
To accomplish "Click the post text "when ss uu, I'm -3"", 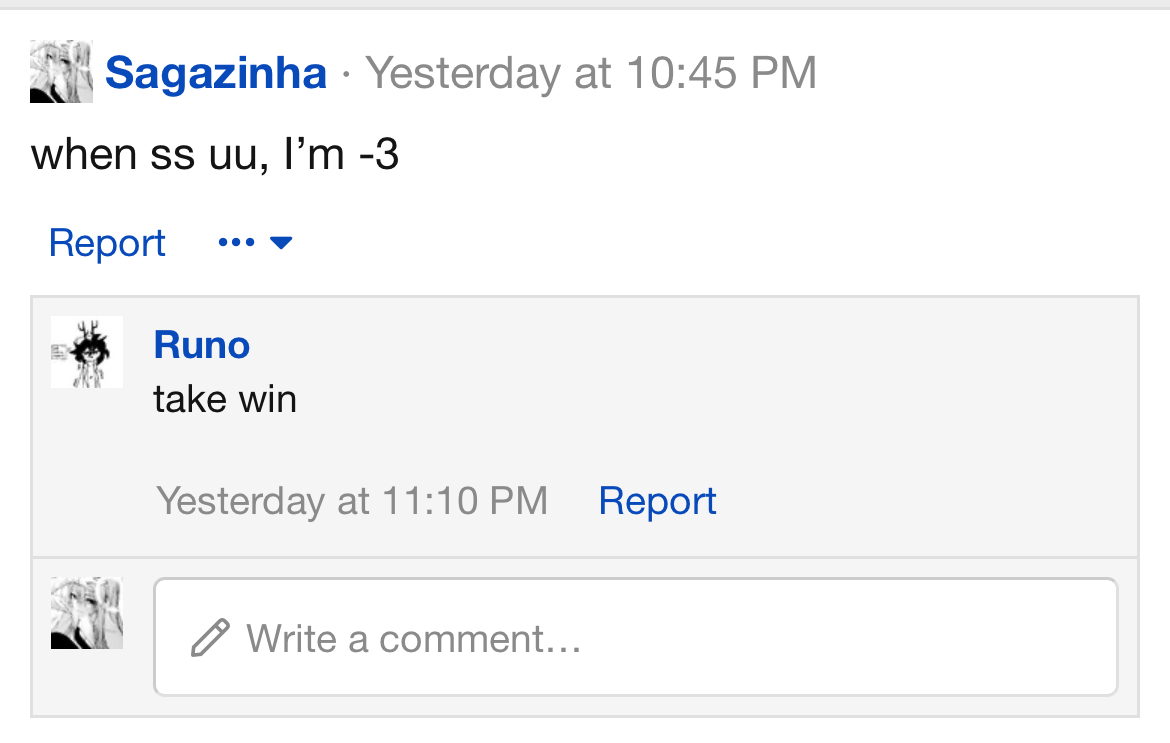I will pyautogui.click(x=215, y=155).
